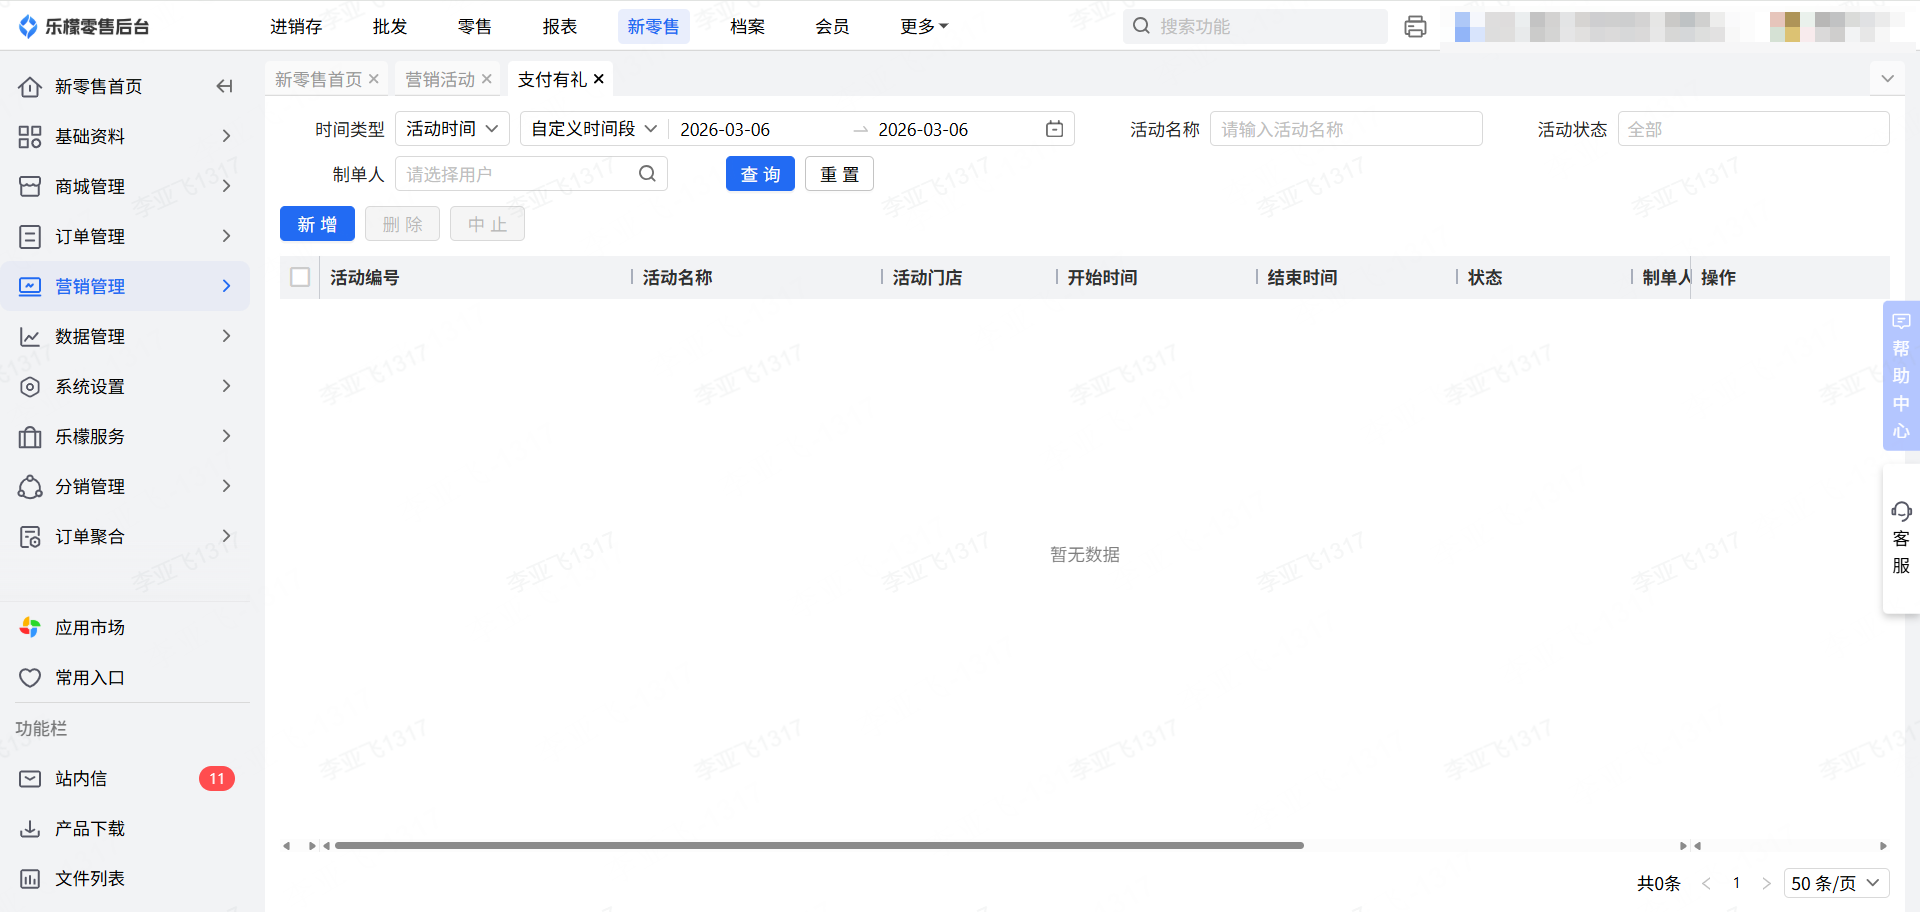Image resolution: width=1920 pixels, height=912 pixels.
Task: Click the 基础资料 grid icon
Action: coord(30,137)
